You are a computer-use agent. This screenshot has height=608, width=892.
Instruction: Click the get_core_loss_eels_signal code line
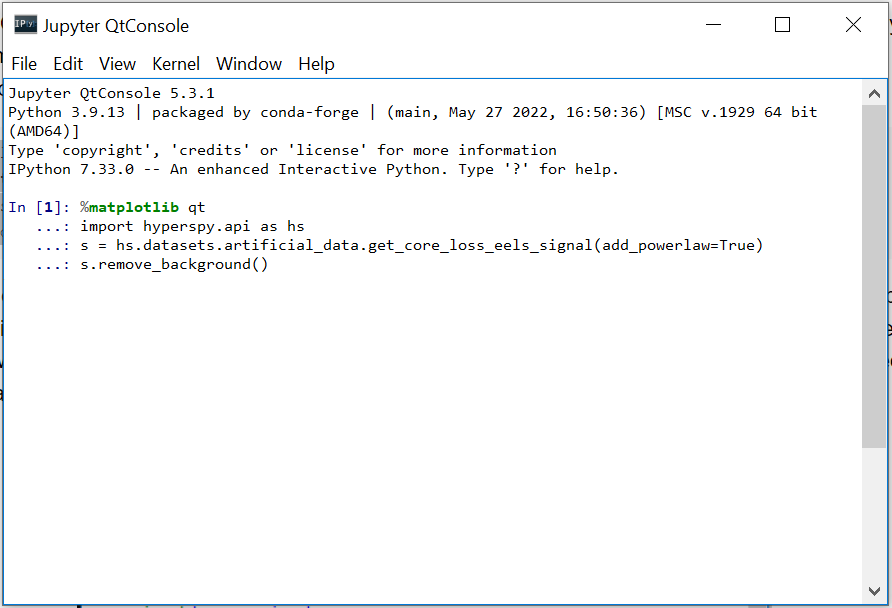click(420, 246)
